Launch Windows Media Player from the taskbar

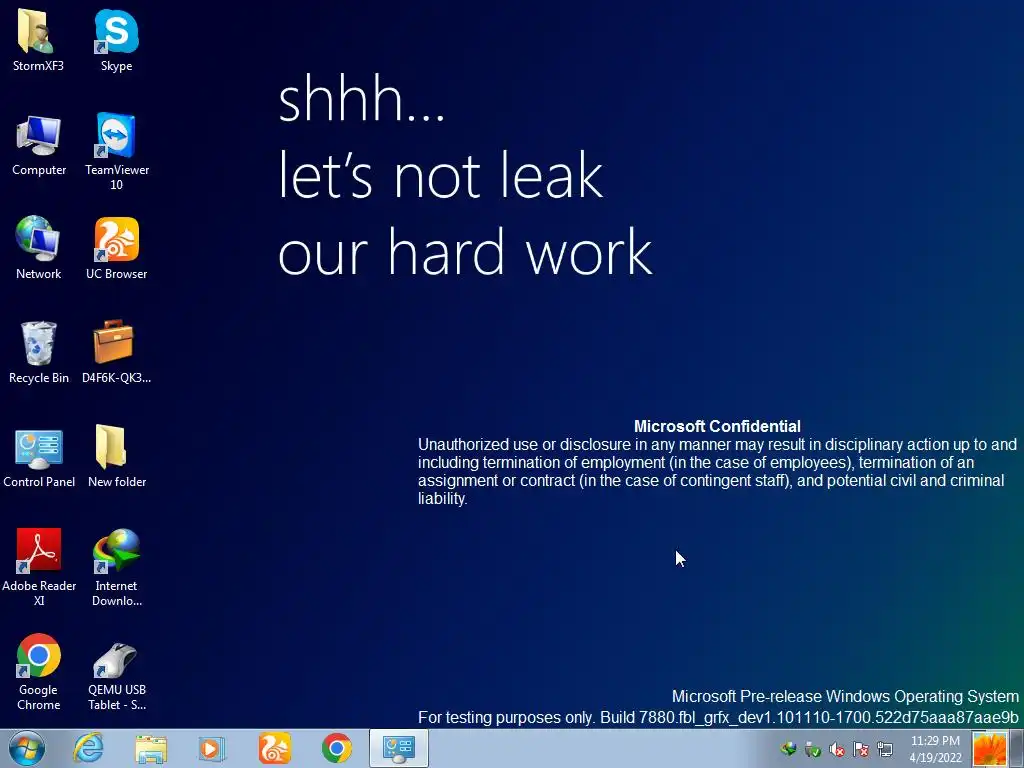point(212,748)
